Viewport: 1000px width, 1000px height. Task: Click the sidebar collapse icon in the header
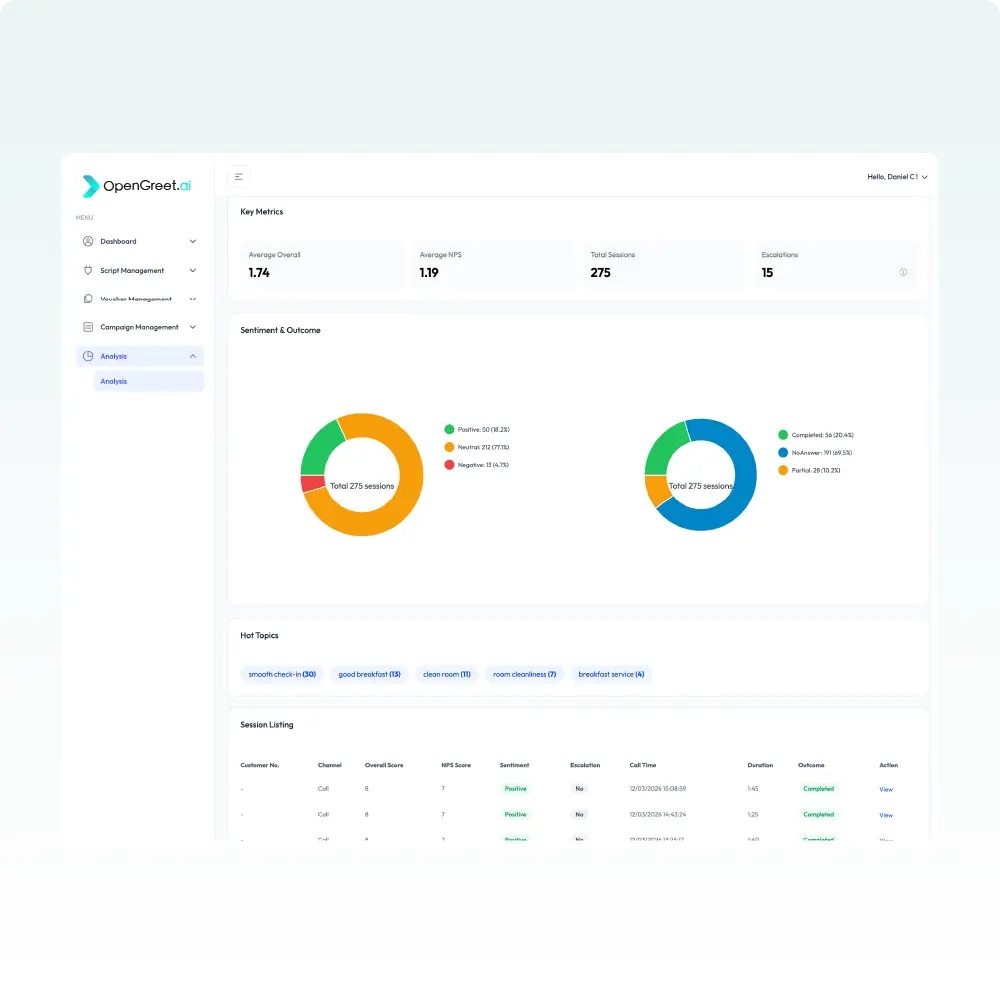238,175
